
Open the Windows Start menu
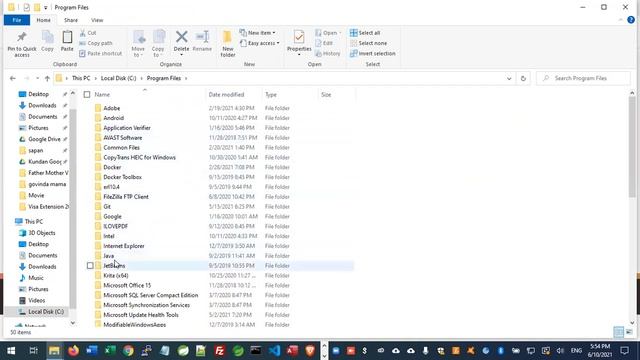11,350
